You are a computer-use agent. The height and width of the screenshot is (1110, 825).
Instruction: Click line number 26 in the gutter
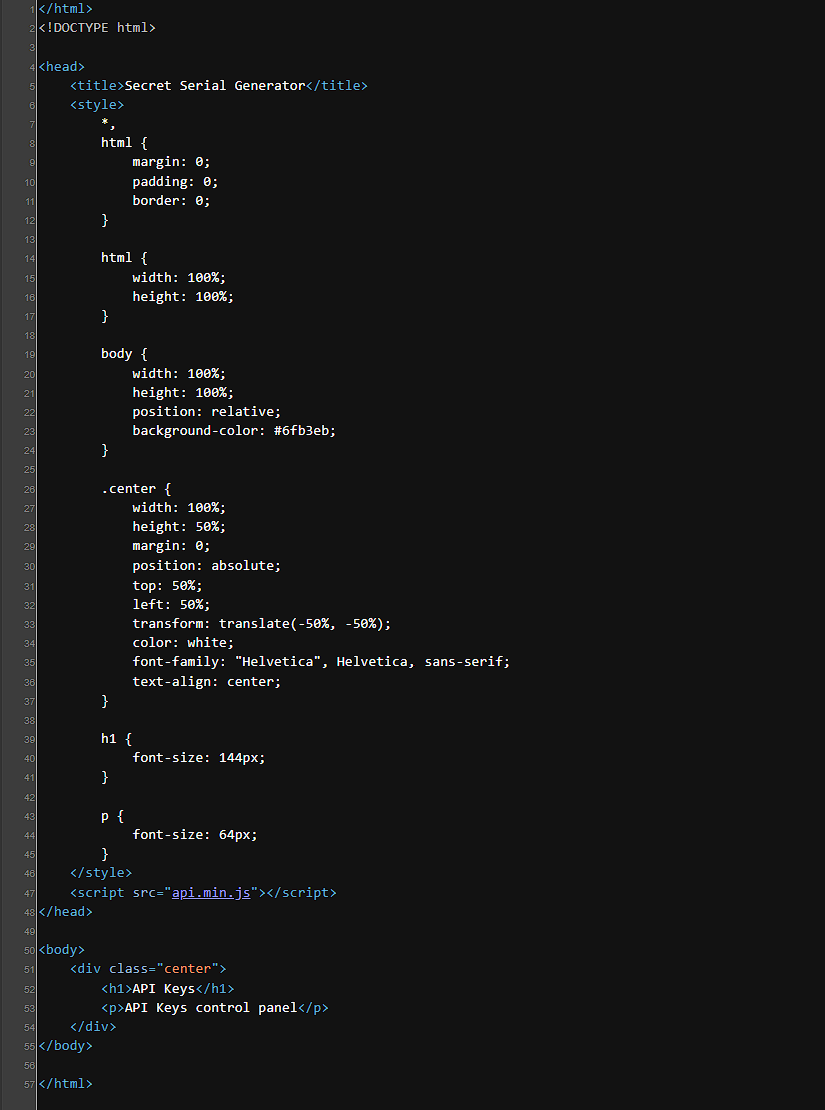pos(30,489)
